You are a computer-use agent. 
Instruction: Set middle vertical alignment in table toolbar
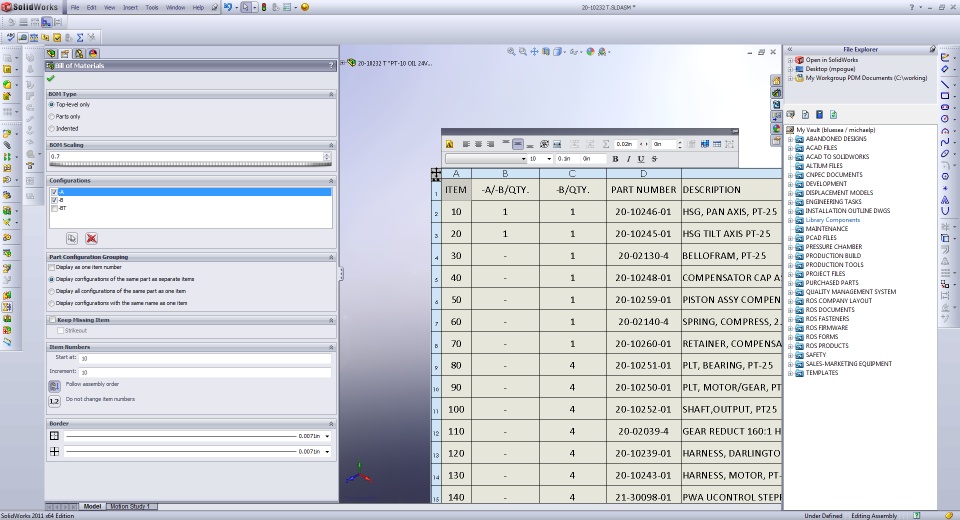pos(518,145)
